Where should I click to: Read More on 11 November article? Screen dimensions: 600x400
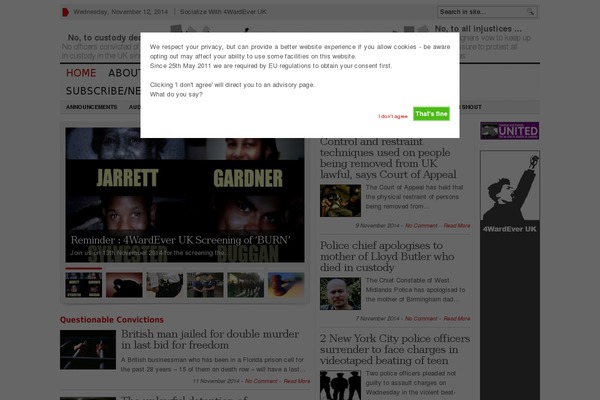click(297, 381)
